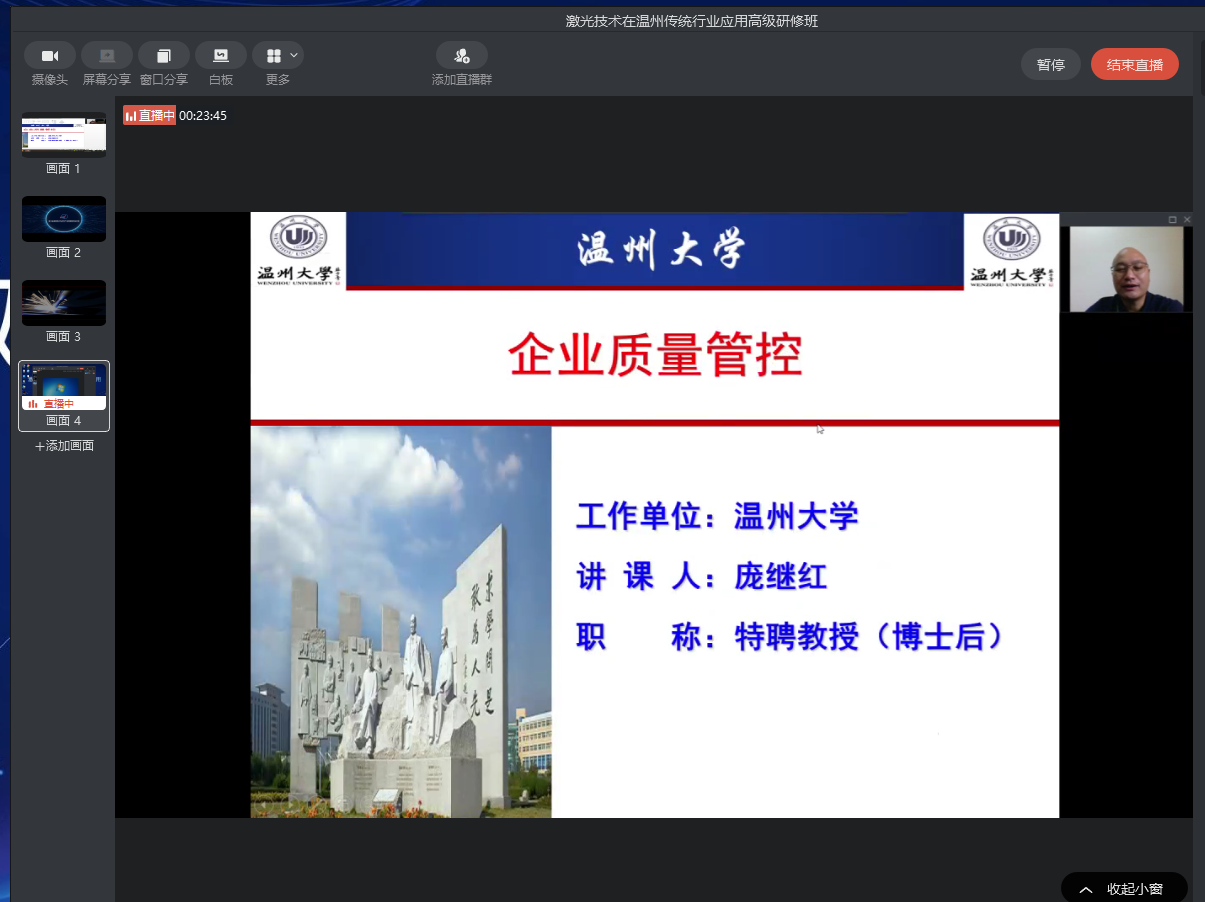Choose 窗口分享 window sharing
This screenshot has height=902, width=1205.
point(164,56)
